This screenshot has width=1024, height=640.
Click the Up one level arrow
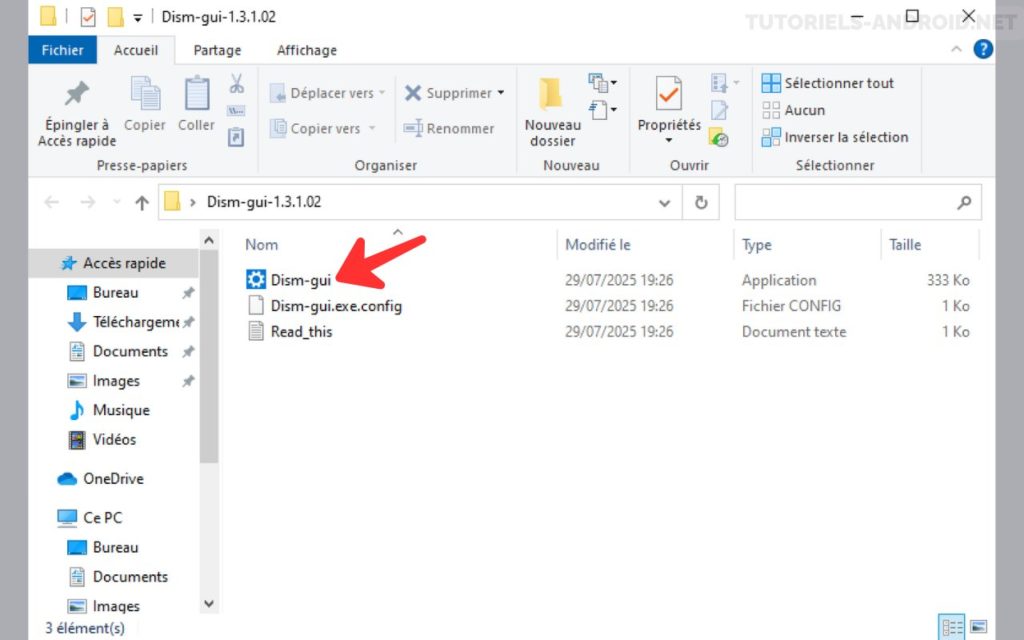142,202
